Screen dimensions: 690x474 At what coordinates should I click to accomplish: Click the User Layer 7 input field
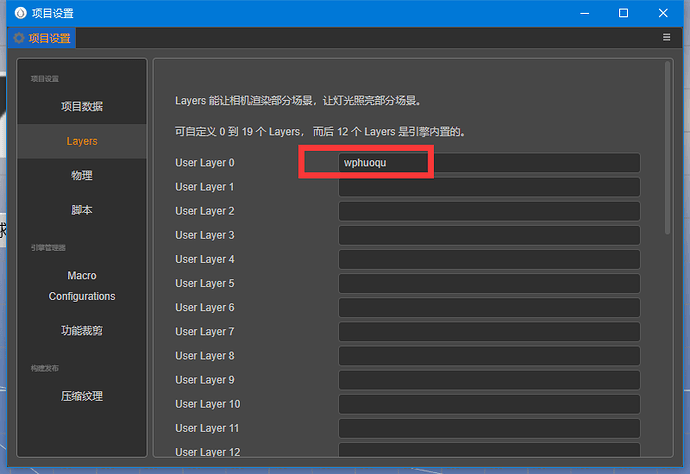(489, 332)
